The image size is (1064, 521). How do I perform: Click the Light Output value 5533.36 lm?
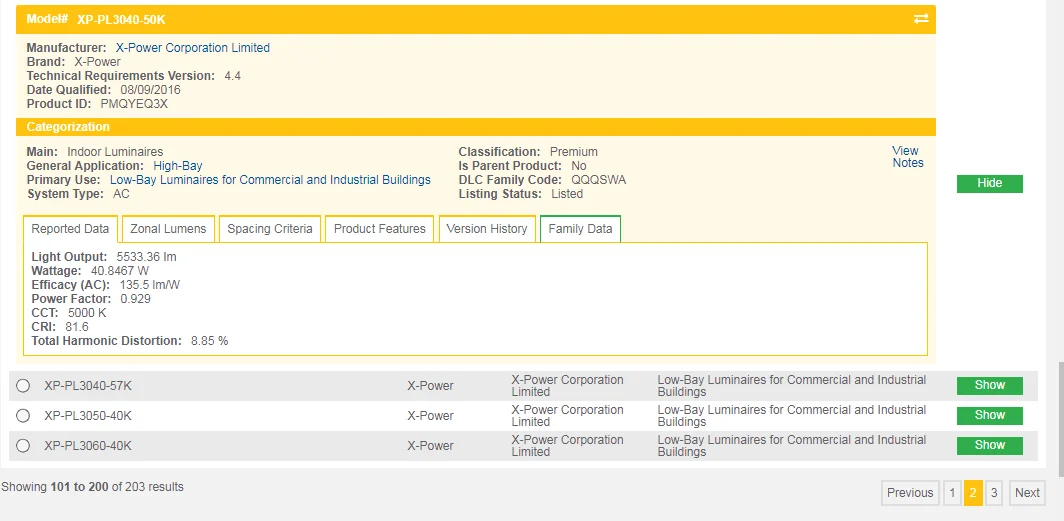(147, 256)
